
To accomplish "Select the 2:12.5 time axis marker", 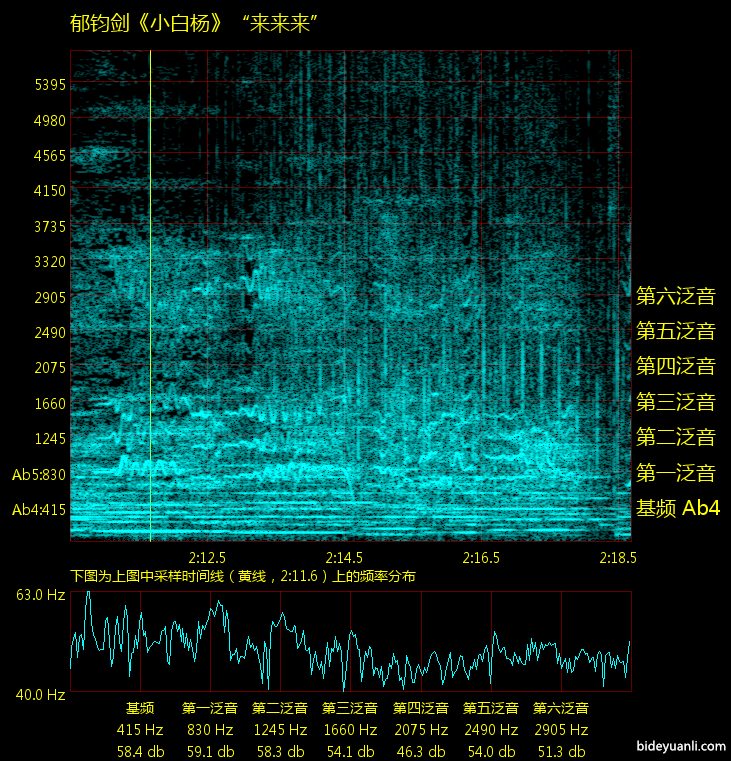I will coord(207,557).
